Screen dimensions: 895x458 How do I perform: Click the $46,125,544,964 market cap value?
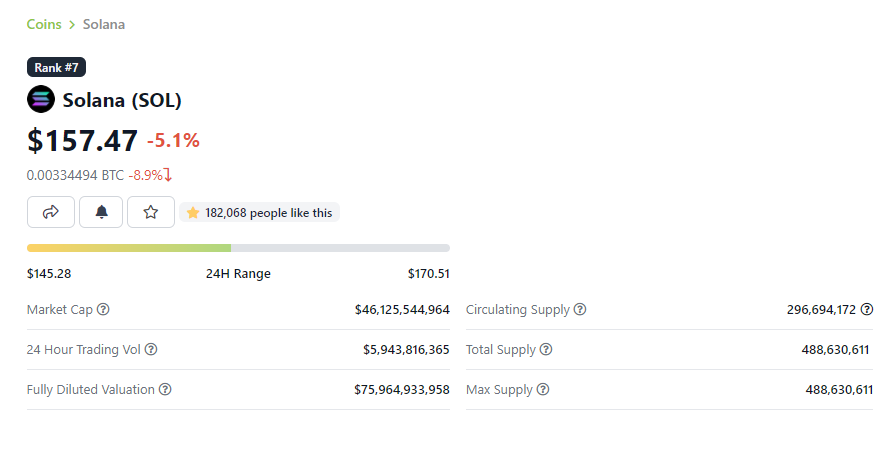[x=402, y=310]
